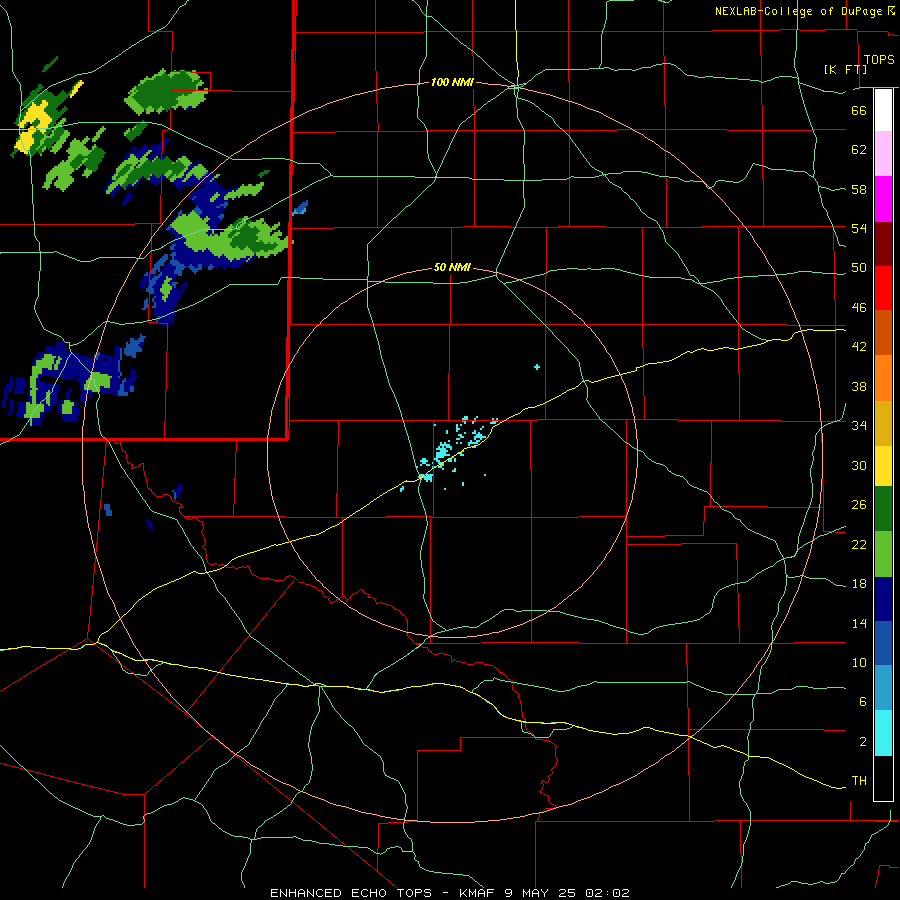900x900 pixels.
Task: Select the "38" scale value
Action: [x=859, y=386]
